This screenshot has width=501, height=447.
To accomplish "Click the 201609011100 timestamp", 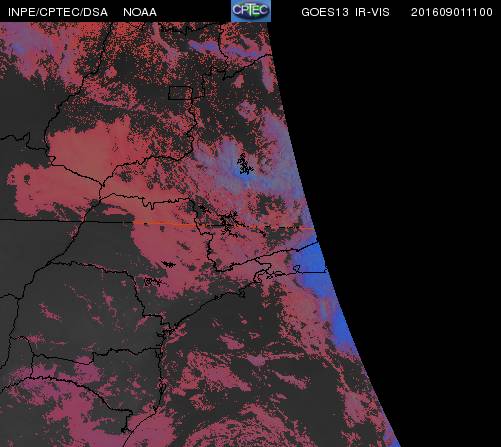I will click(x=452, y=12).
